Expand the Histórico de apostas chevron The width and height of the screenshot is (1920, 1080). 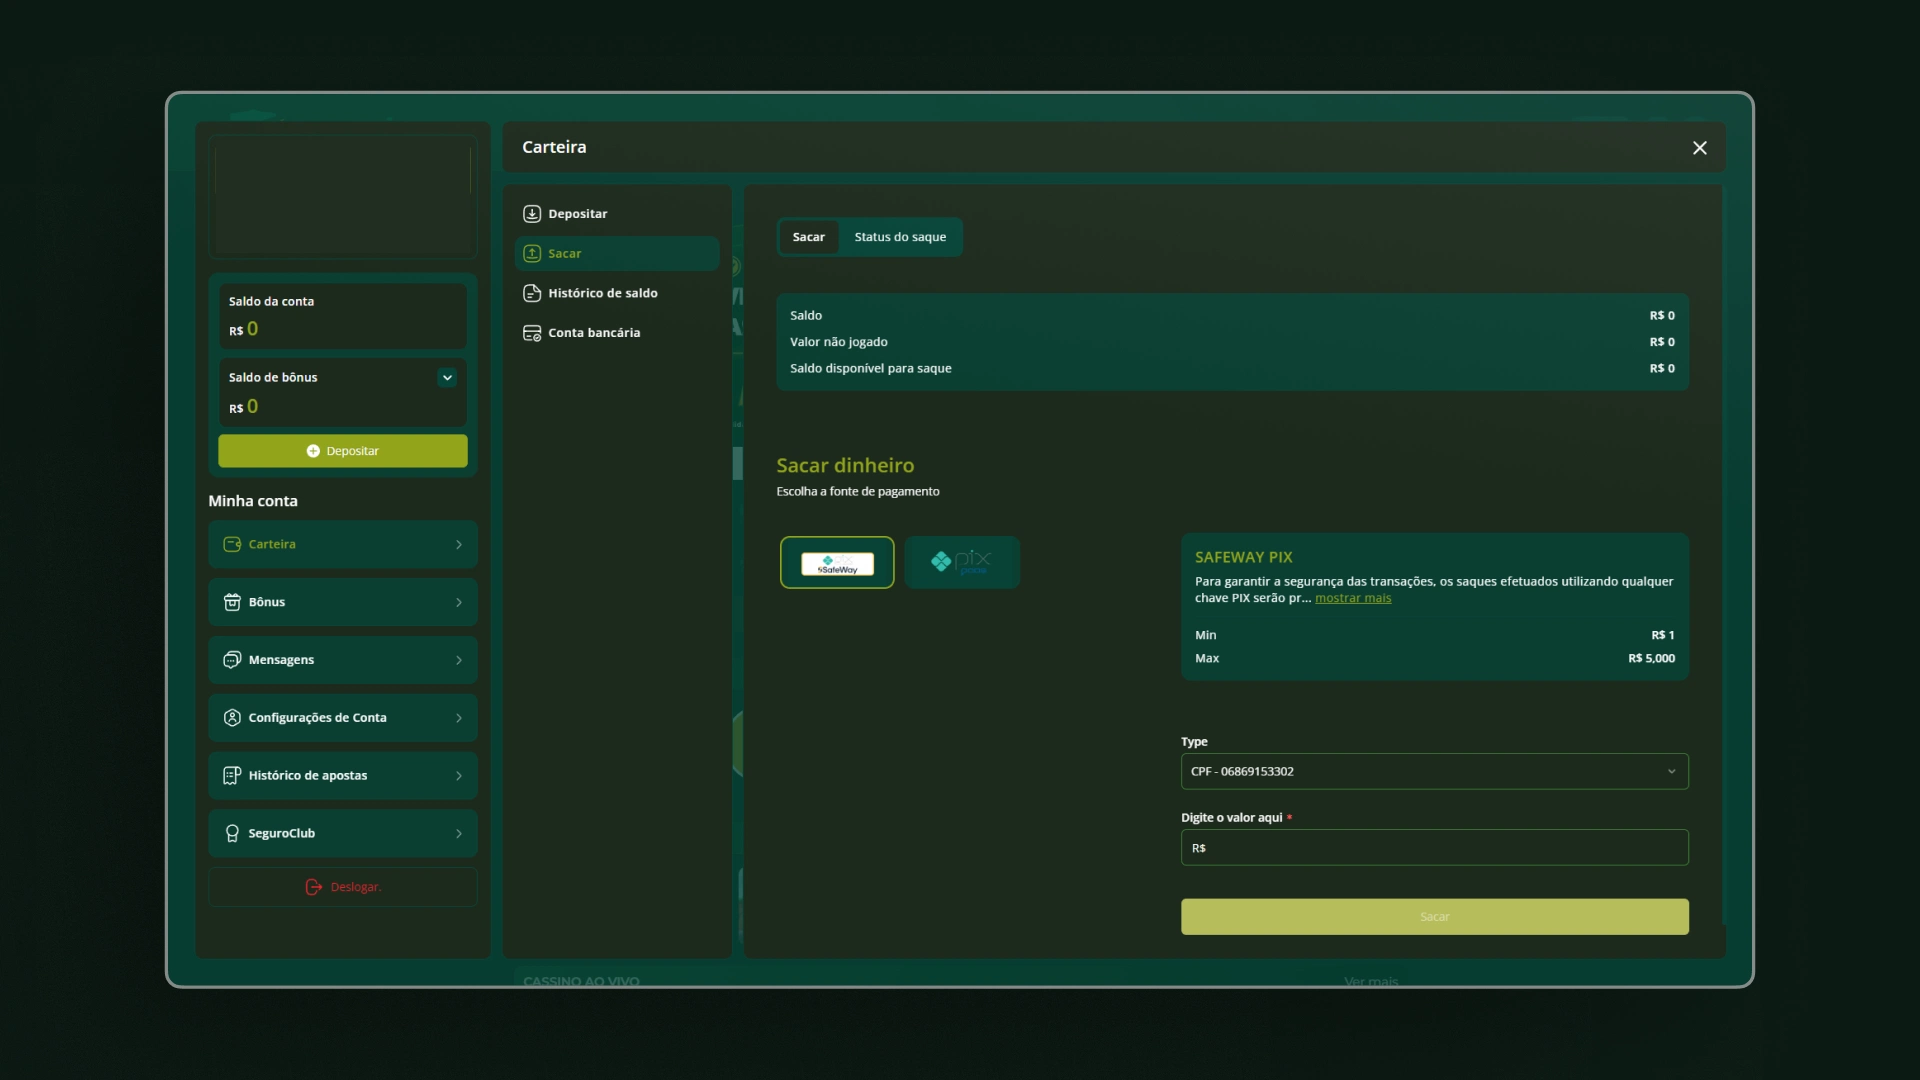coord(459,776)
